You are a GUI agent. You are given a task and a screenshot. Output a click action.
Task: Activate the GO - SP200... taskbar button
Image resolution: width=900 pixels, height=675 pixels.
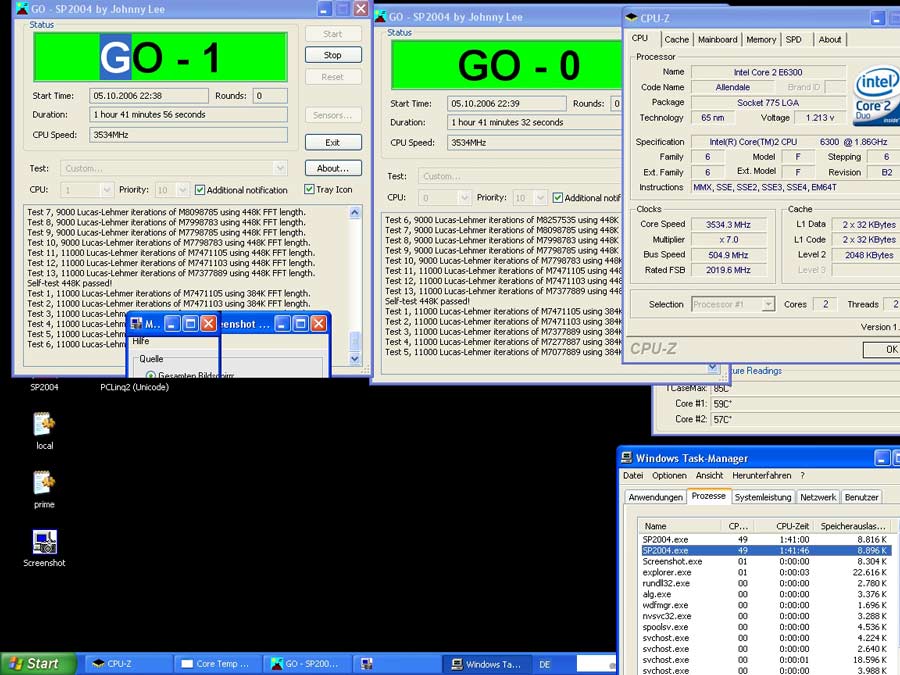307,664
